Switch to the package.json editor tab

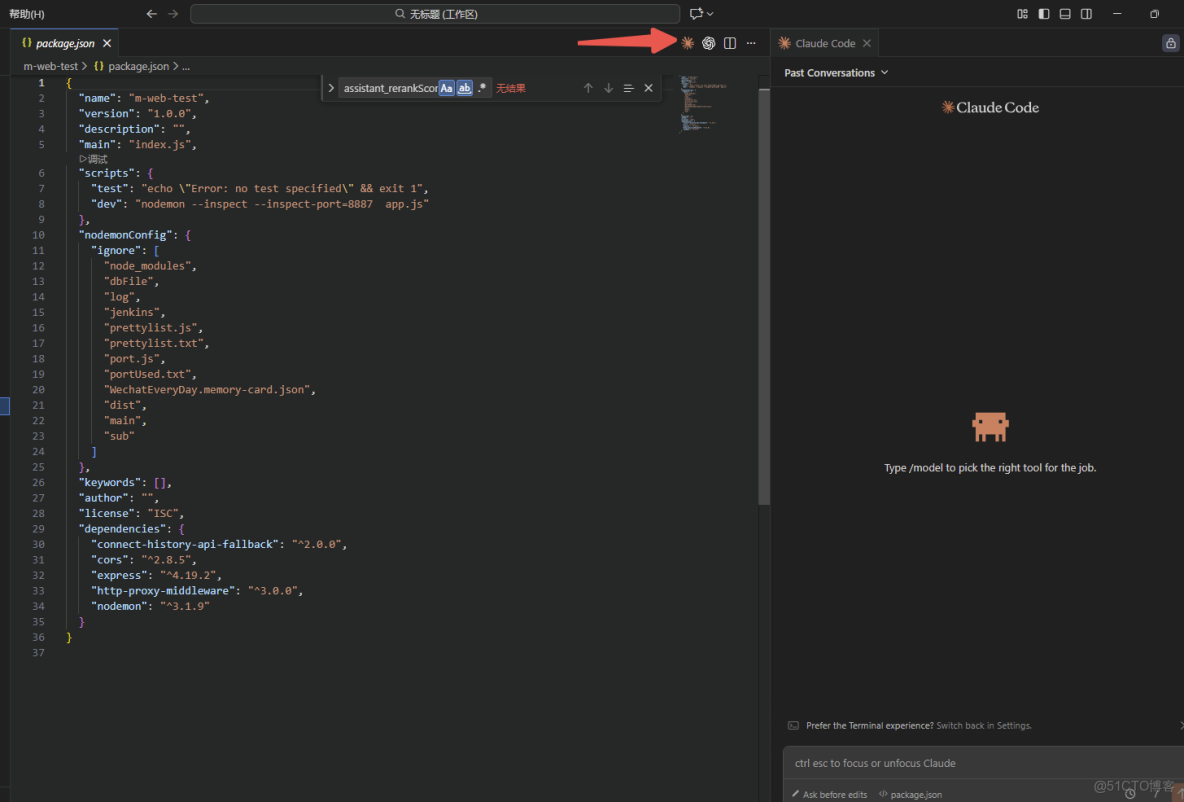[x=60, y=43]
